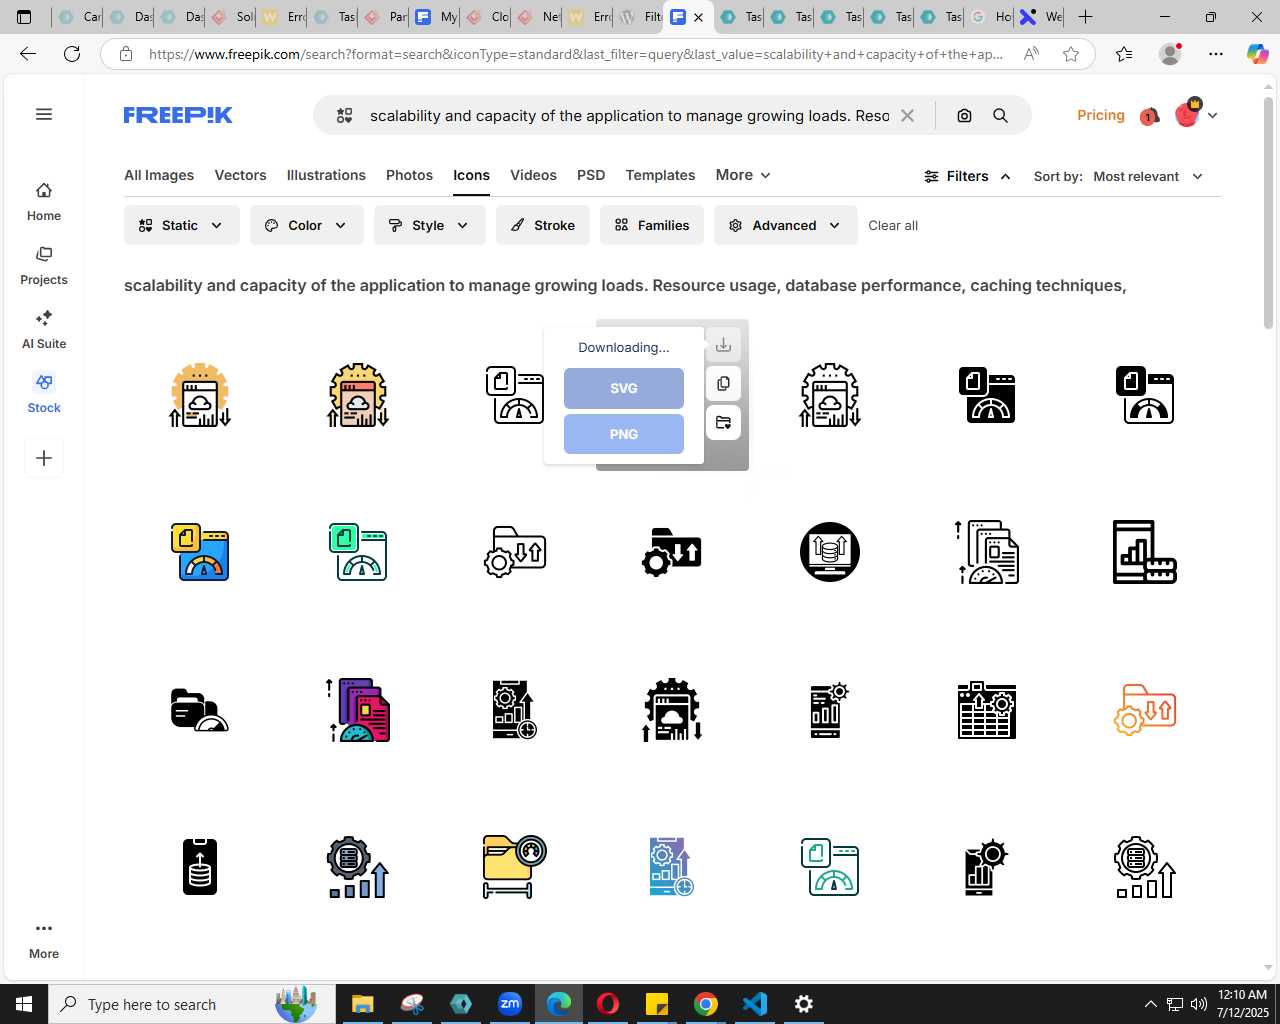The image size is (1280, 1024).
Task: Open the black calendar grid gear icon
Action: pos(987,710)
